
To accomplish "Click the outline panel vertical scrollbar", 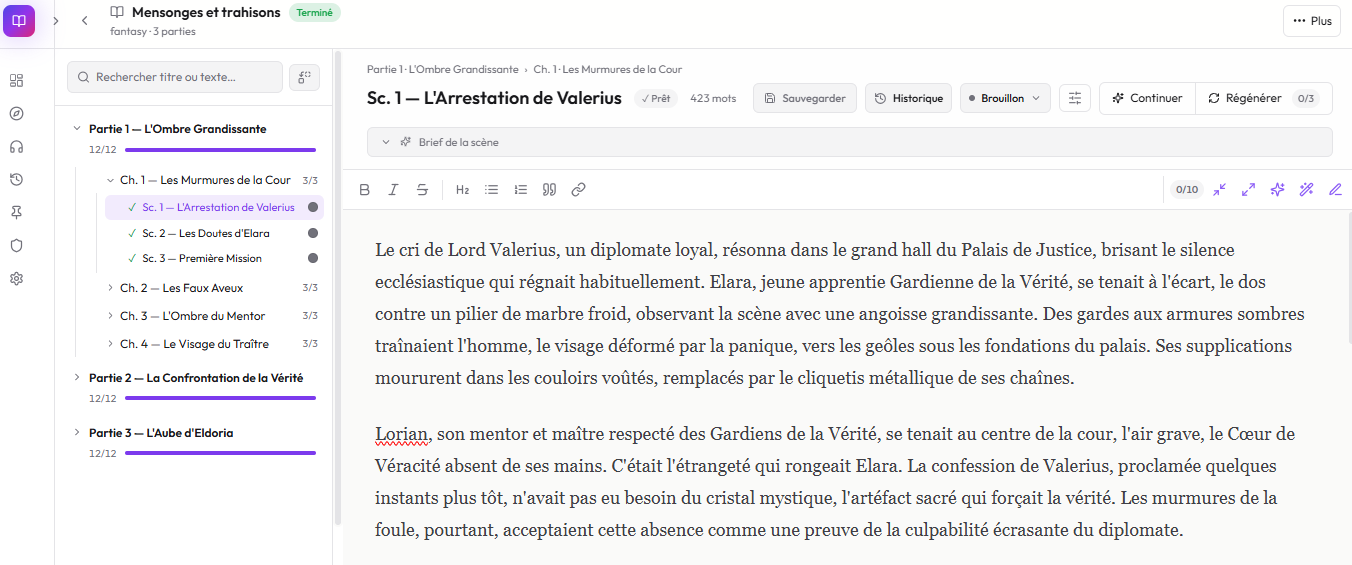I will coord(337,286).
